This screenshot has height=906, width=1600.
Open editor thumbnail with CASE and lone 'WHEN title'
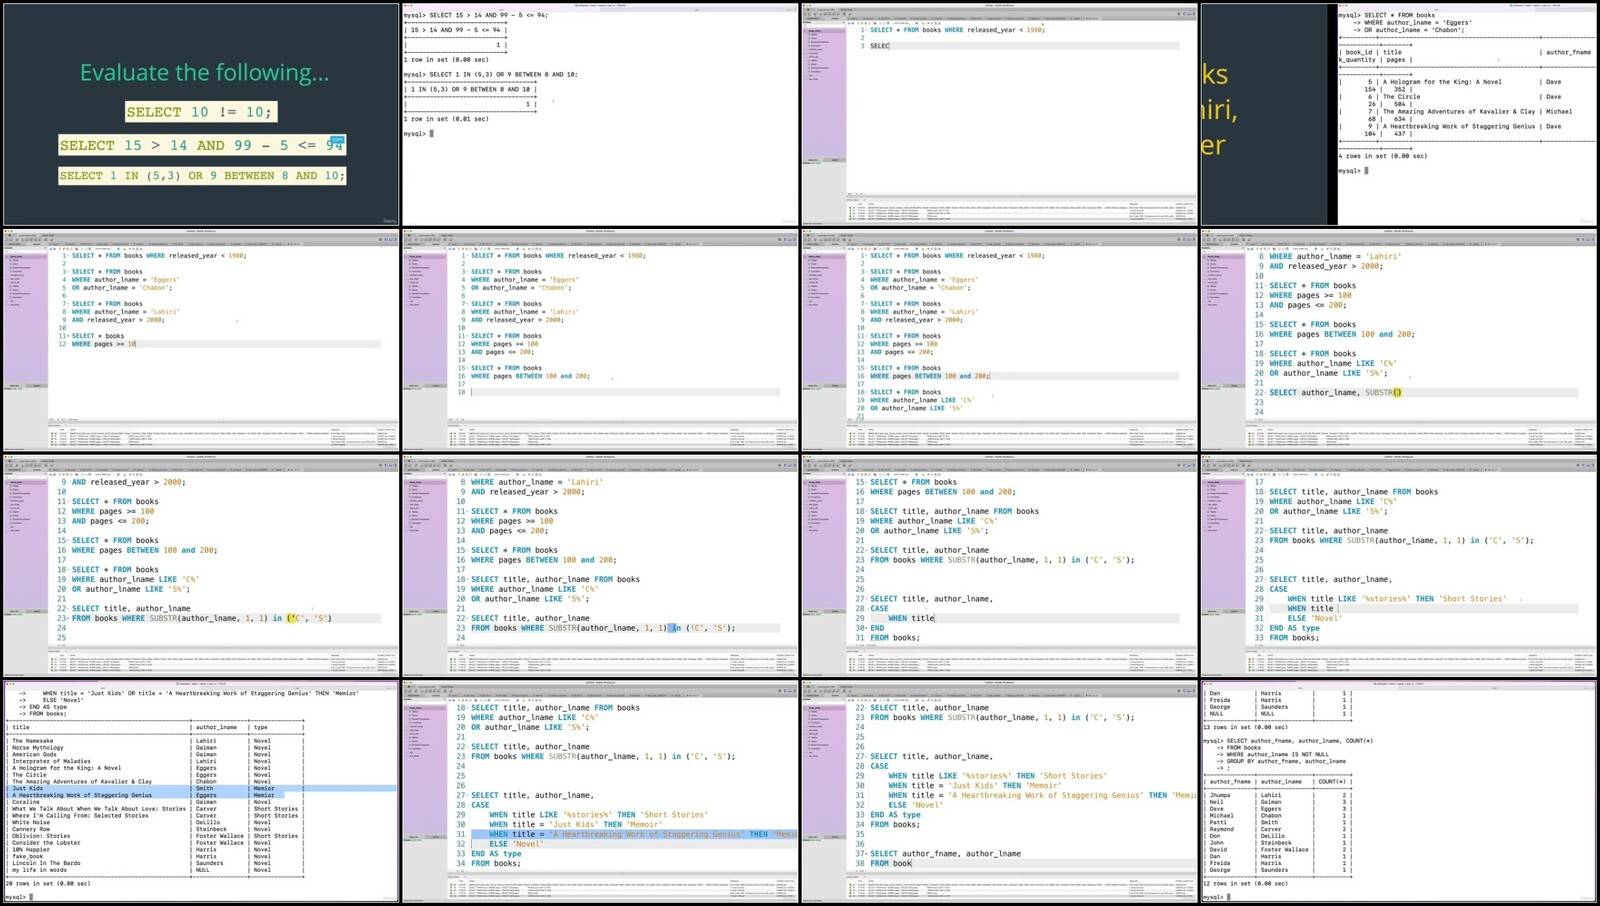tap(1000, 567)
